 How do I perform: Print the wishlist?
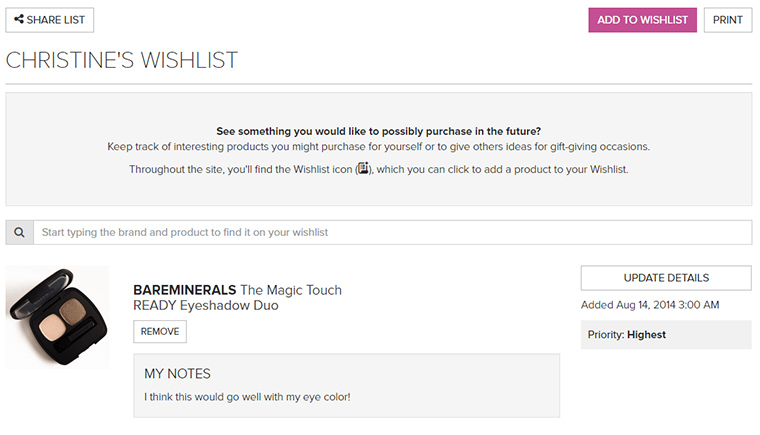click(x=728, y=20)
